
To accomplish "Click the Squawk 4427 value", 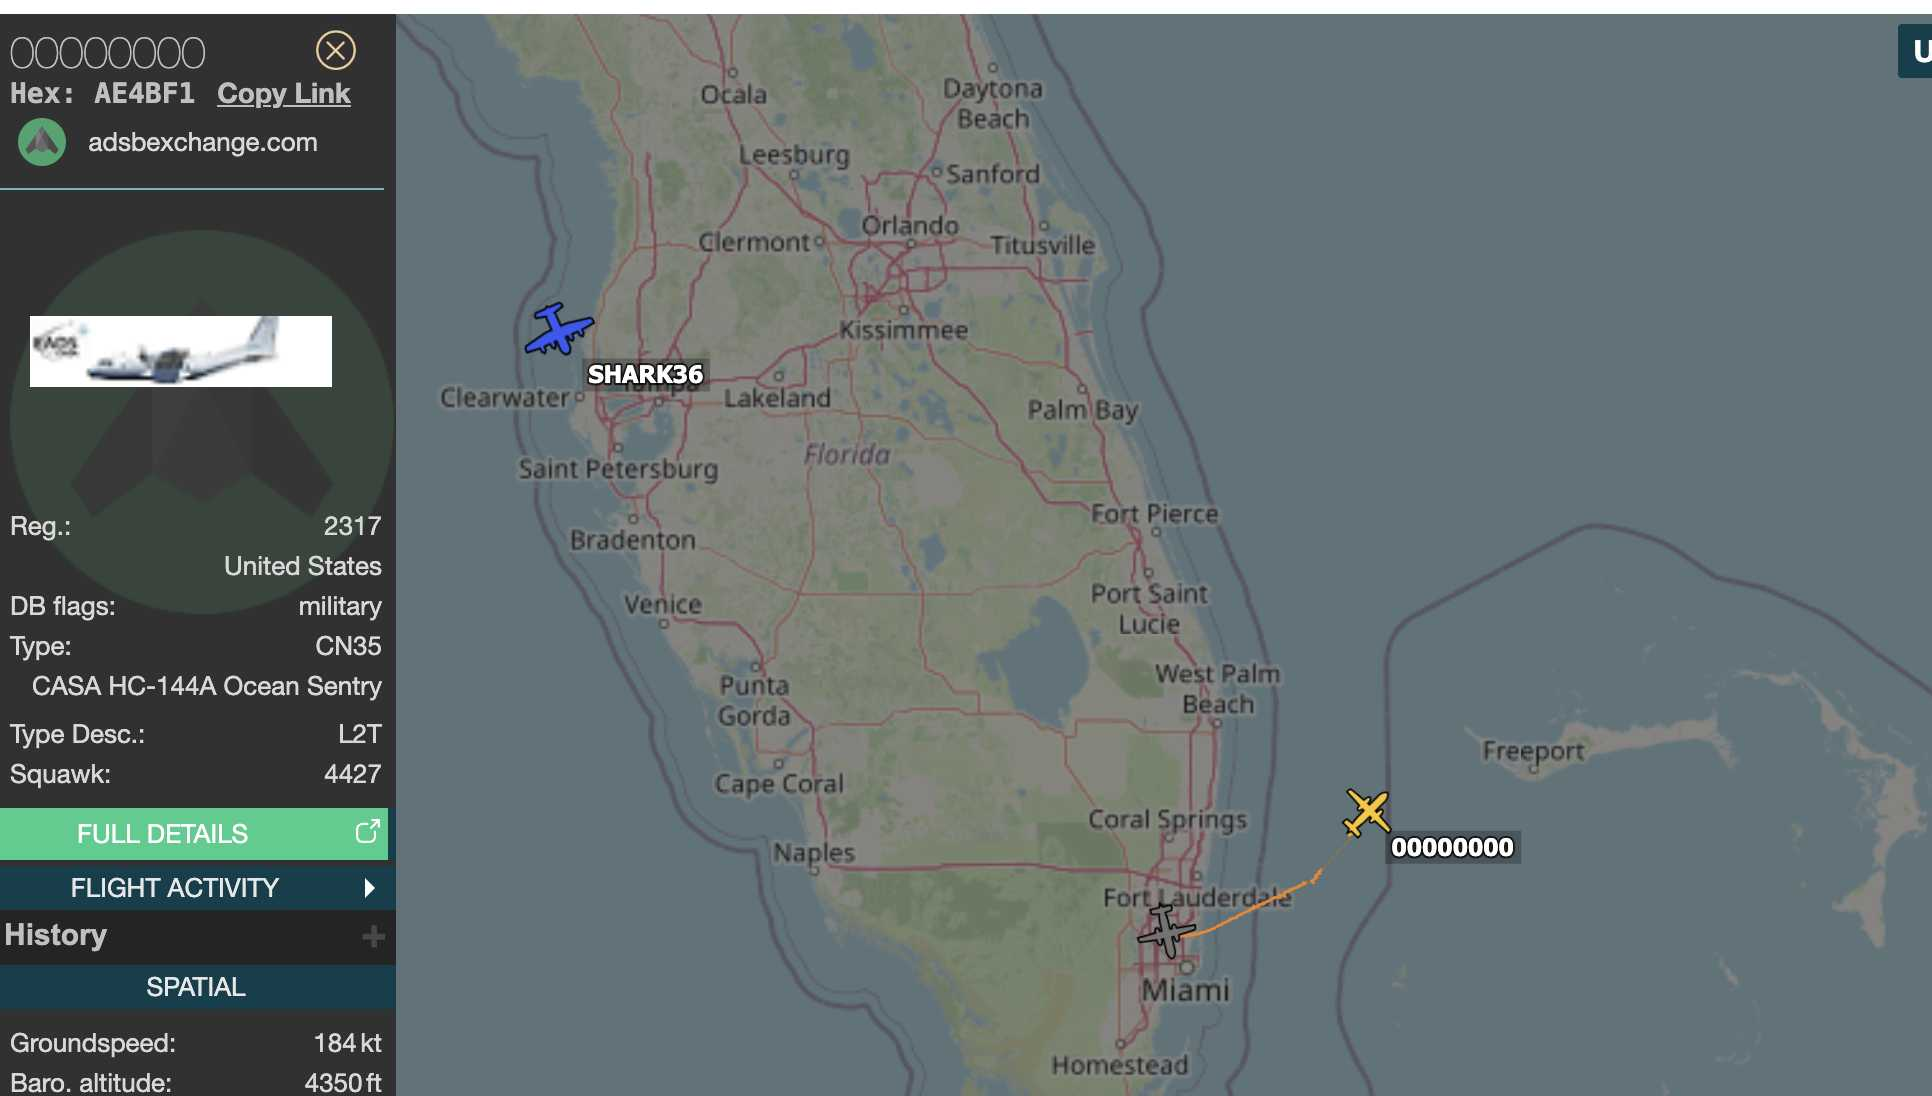I will pos(352,774).
